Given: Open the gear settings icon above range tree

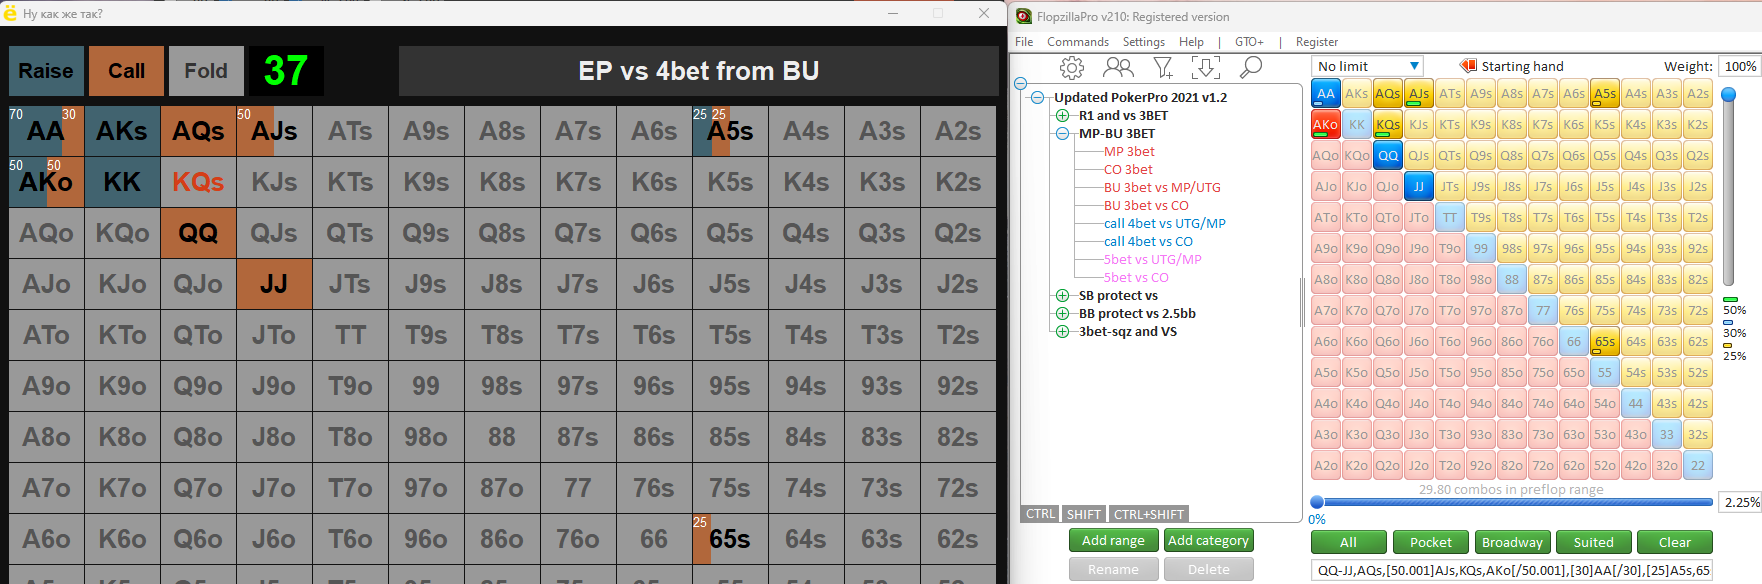Looking at the screenshot, I should tap(1072, 68).
